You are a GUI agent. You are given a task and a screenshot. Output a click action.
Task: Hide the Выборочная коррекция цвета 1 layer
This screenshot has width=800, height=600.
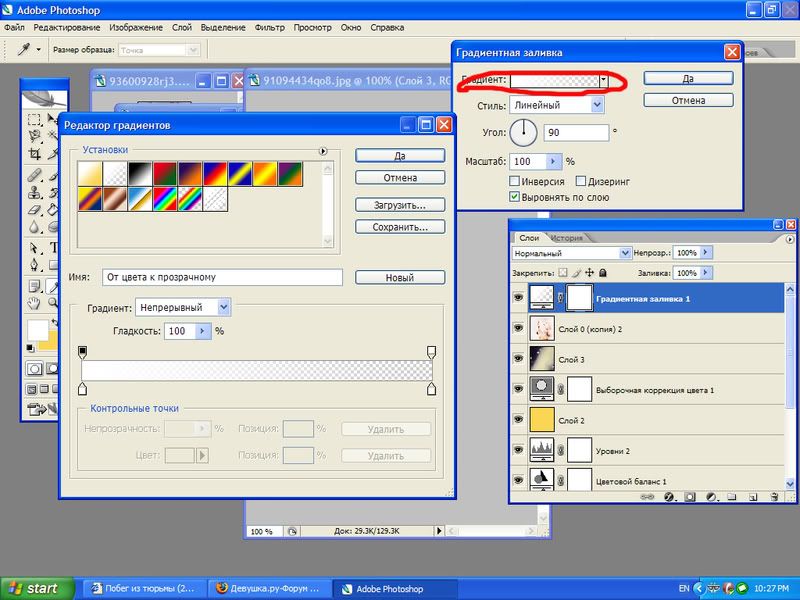click(x=518, y=389)
